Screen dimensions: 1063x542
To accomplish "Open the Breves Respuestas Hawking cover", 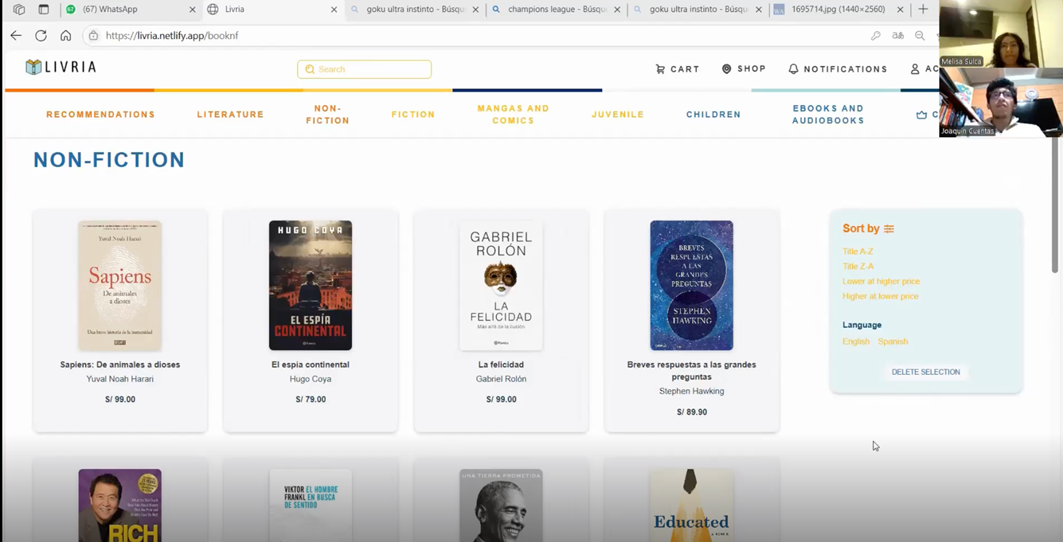I will [691, 286].
